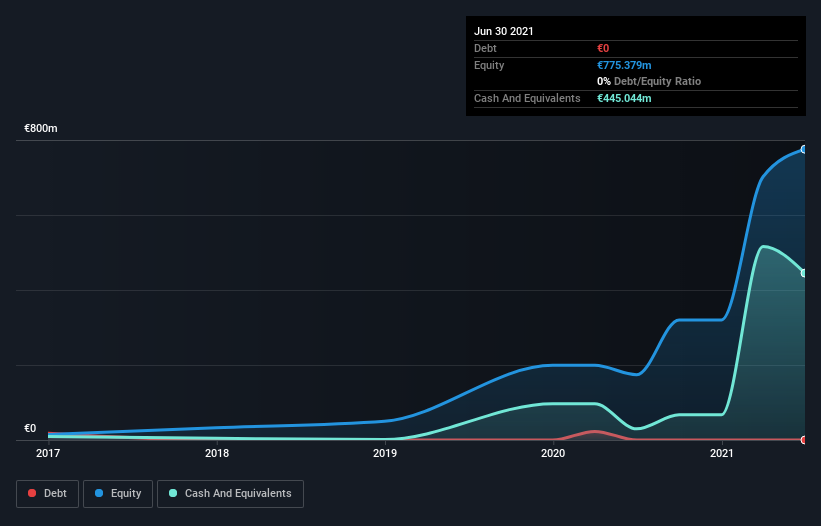Select the 2020 x-axis label
Image resolution: width=821 pixels, height=526 pixels.
[x=553, y=453]
